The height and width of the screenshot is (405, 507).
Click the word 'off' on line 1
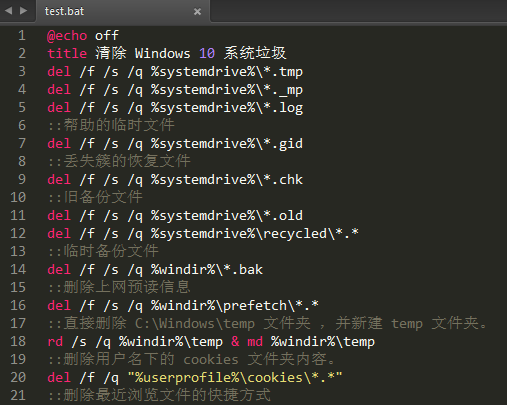tap(107, 35)
